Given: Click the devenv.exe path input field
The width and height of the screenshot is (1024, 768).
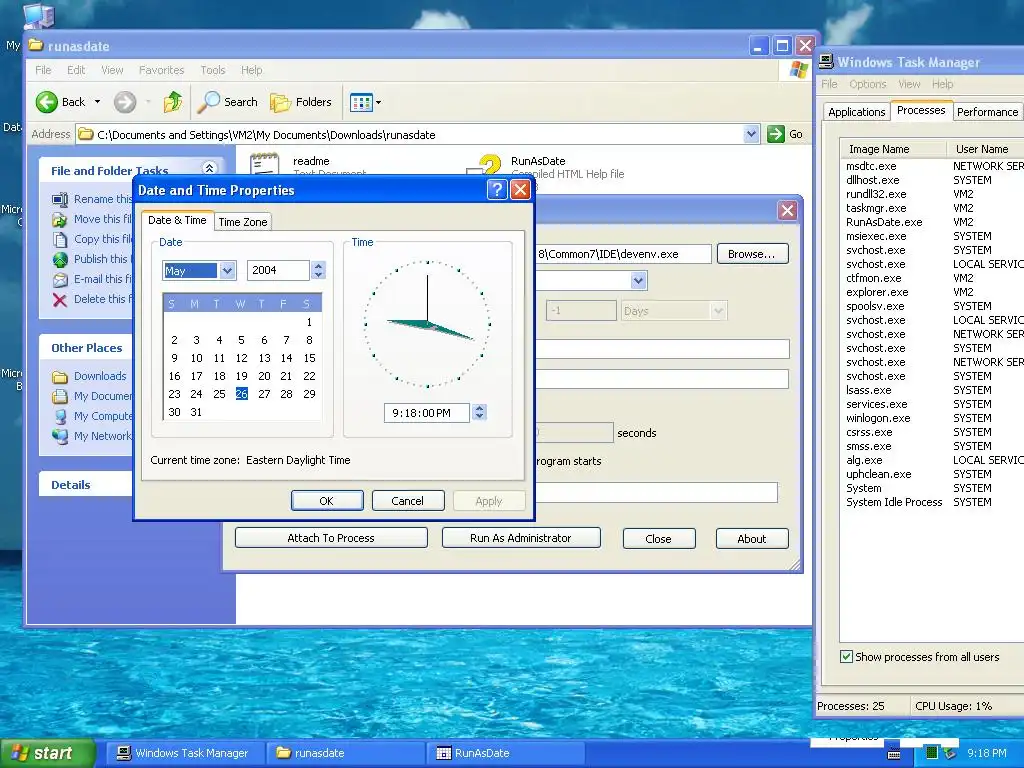Looking at the screenshot, I should point(623,254).
